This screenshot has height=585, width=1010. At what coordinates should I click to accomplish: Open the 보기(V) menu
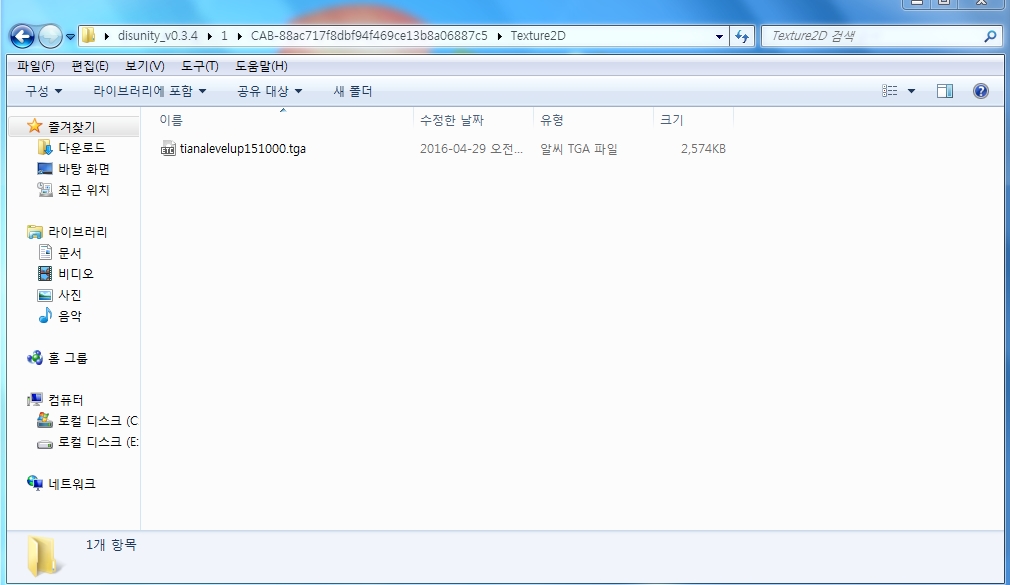[x=144, y=66]
